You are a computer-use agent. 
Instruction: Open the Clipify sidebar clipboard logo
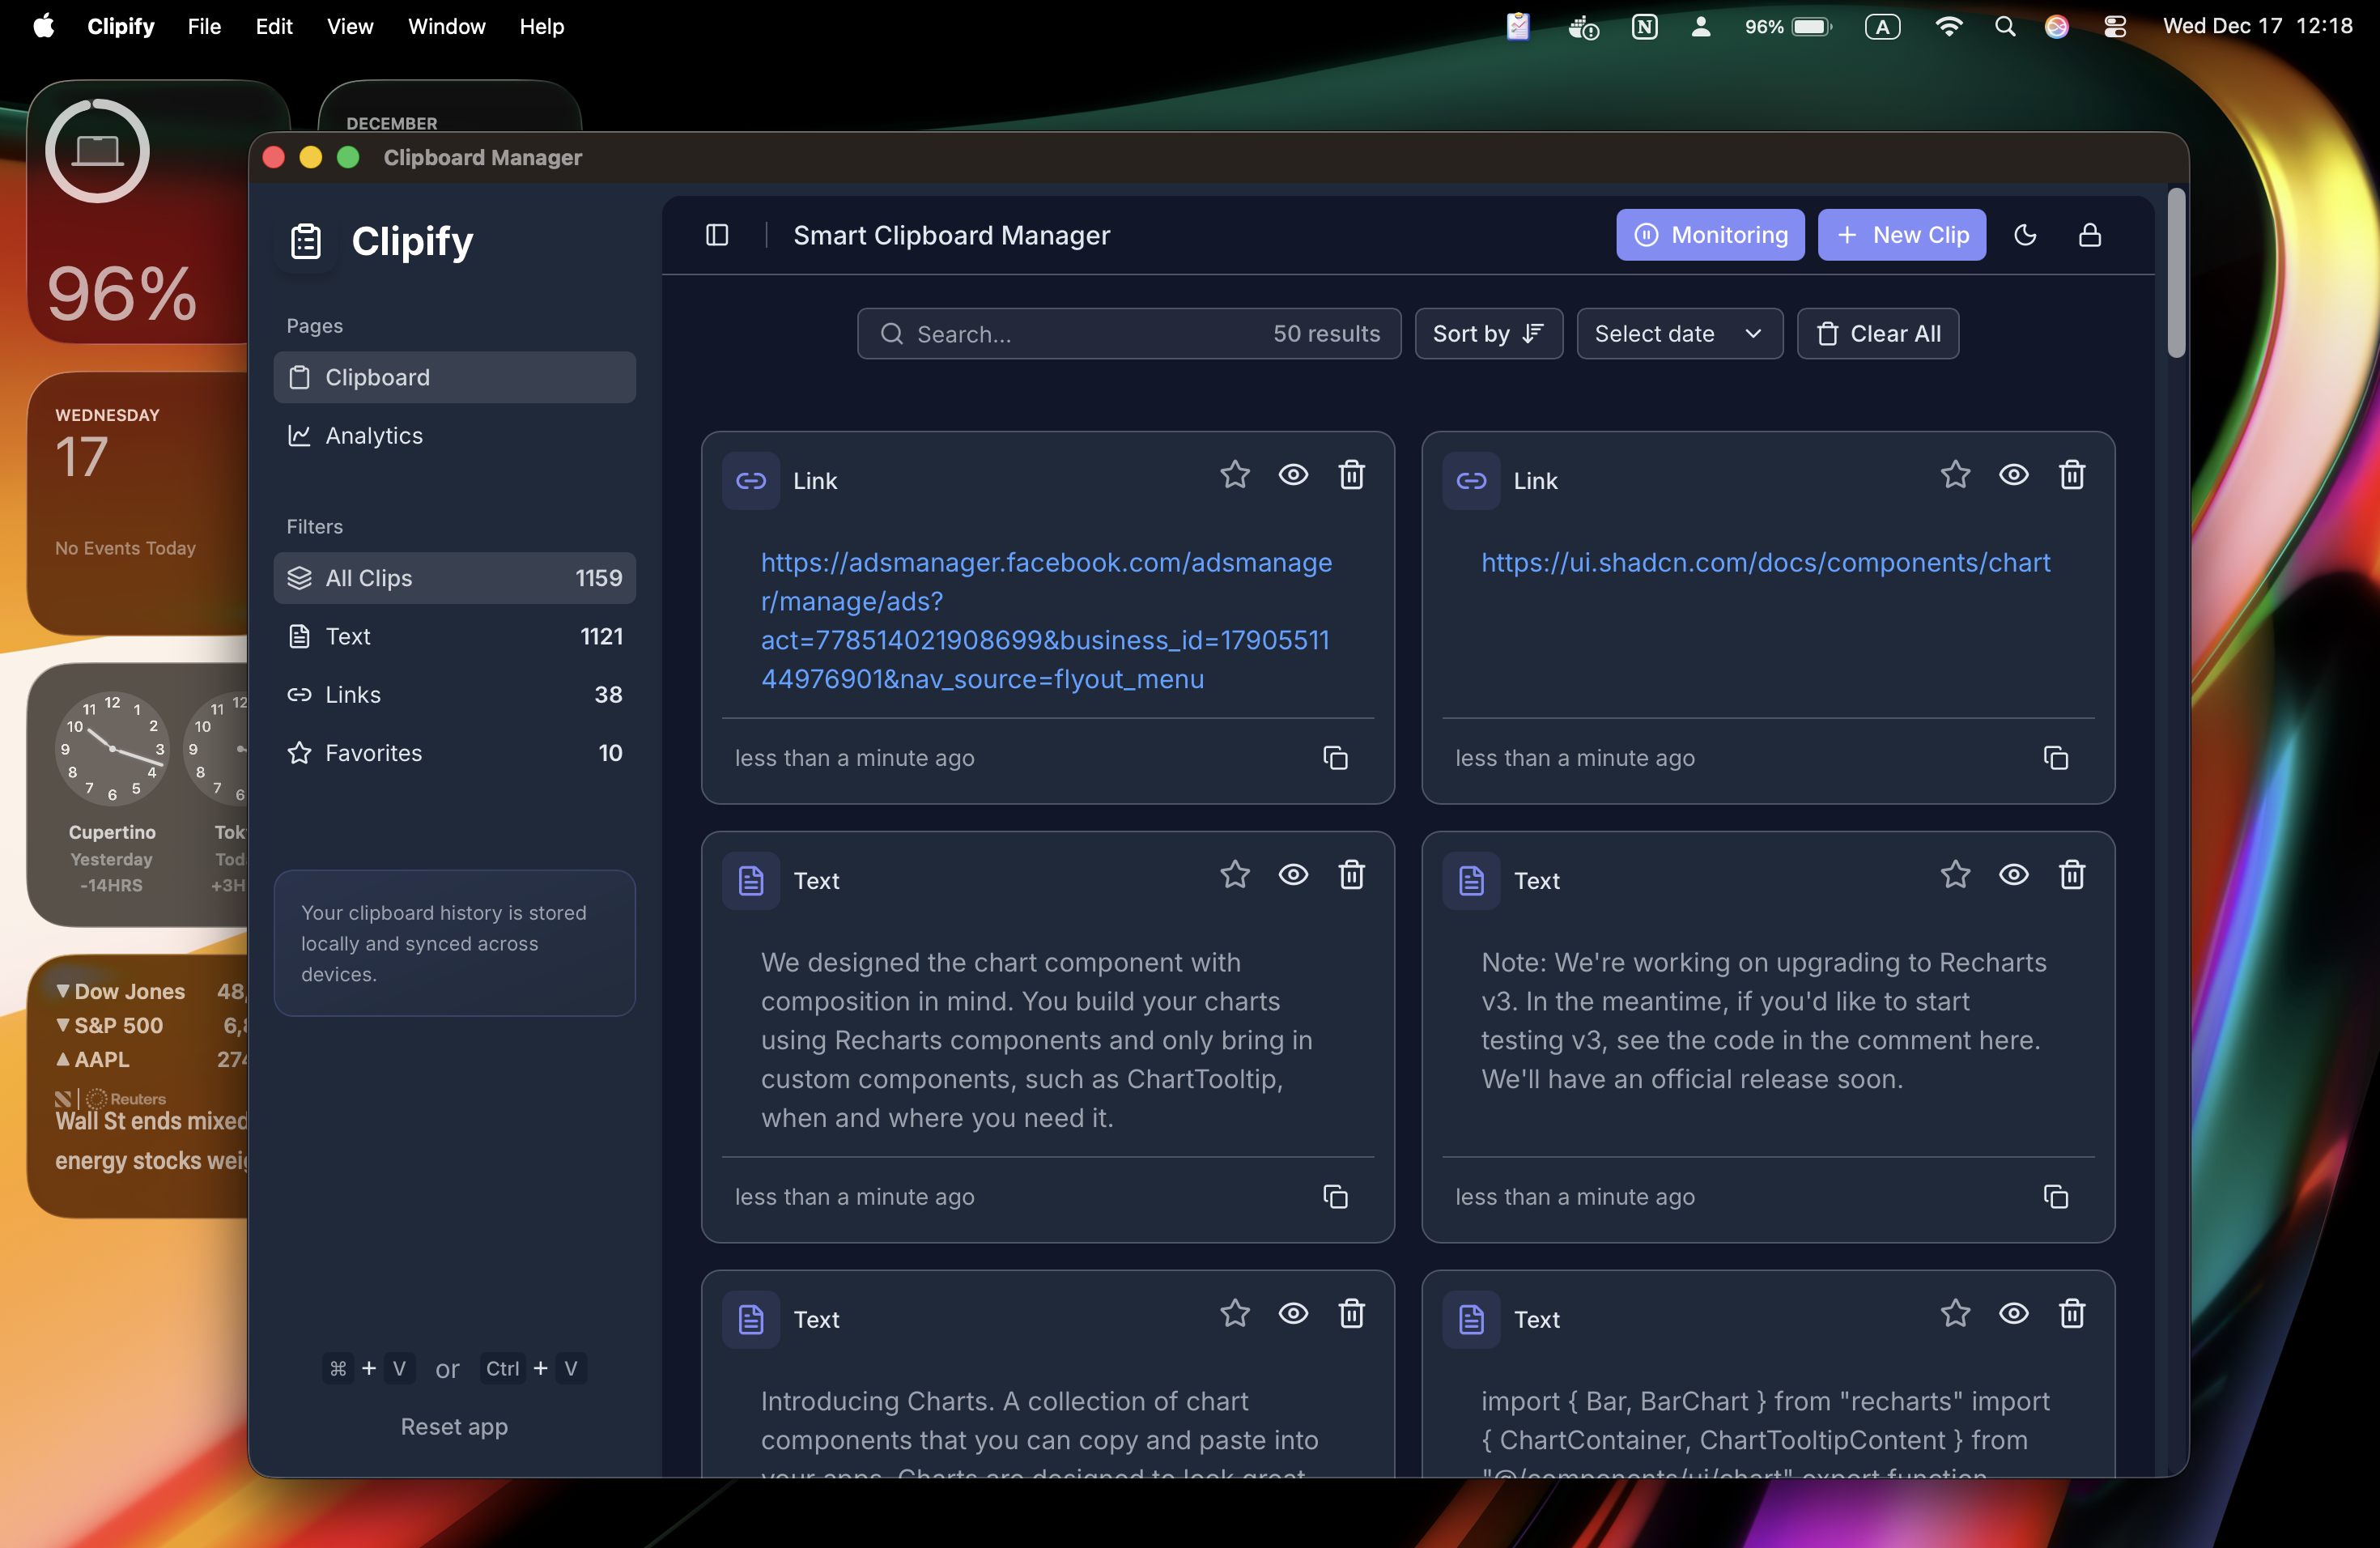(305, 241)
